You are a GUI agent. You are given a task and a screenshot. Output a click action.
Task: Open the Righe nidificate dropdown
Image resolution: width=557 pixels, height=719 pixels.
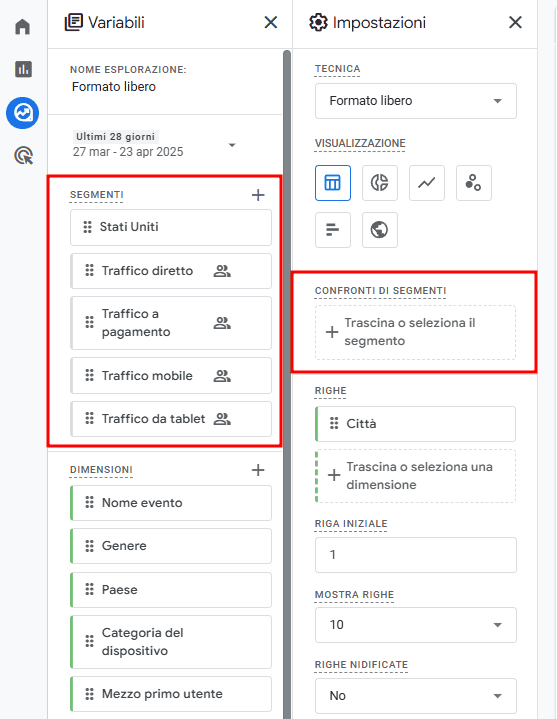click(416, 696)
